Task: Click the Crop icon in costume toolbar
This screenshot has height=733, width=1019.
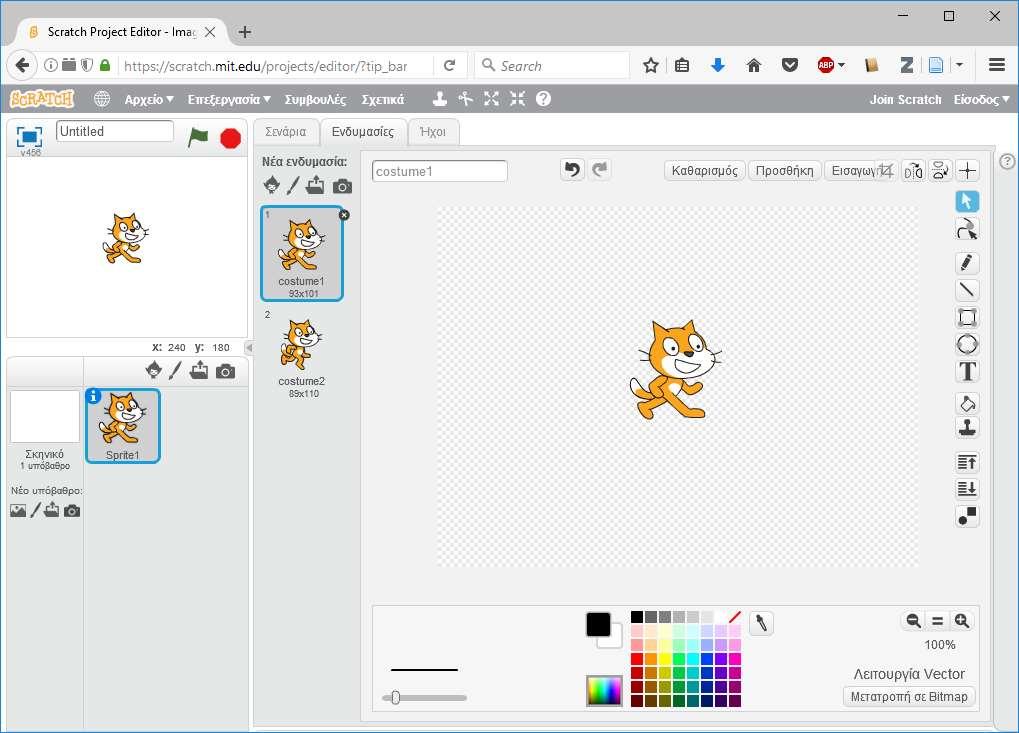Action: pyautogui.click(x=885, y=171)
